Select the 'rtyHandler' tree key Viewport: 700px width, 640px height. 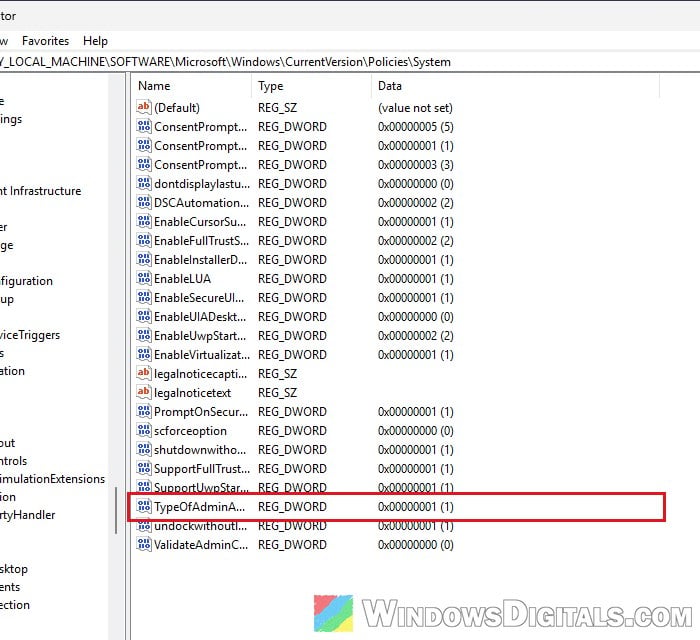pos(28,515)
